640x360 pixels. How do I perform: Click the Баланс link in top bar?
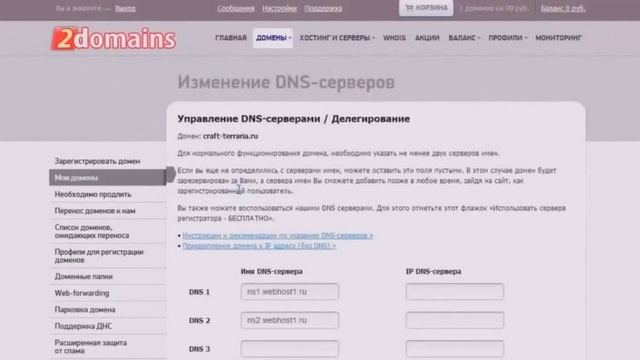click(562, 8)
